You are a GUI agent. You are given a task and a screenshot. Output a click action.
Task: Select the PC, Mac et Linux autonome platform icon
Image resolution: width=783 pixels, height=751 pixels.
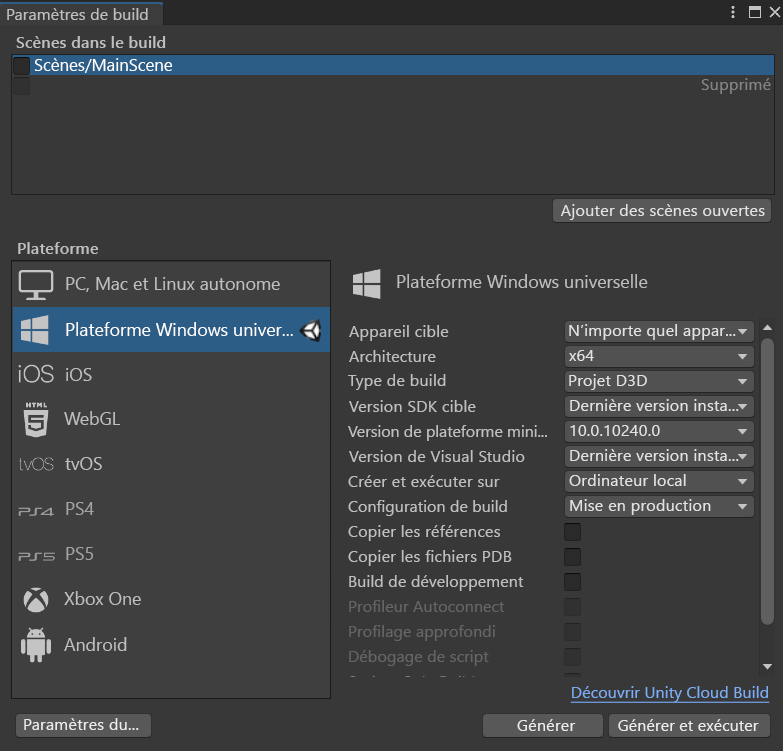36,284
